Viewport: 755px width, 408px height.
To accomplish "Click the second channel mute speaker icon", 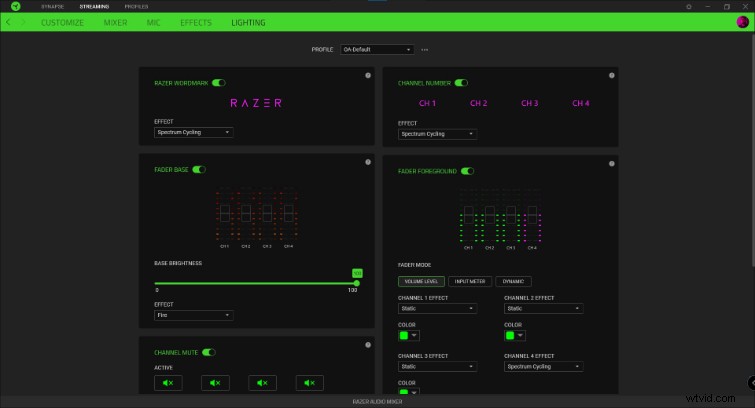I will pos(215,383).
